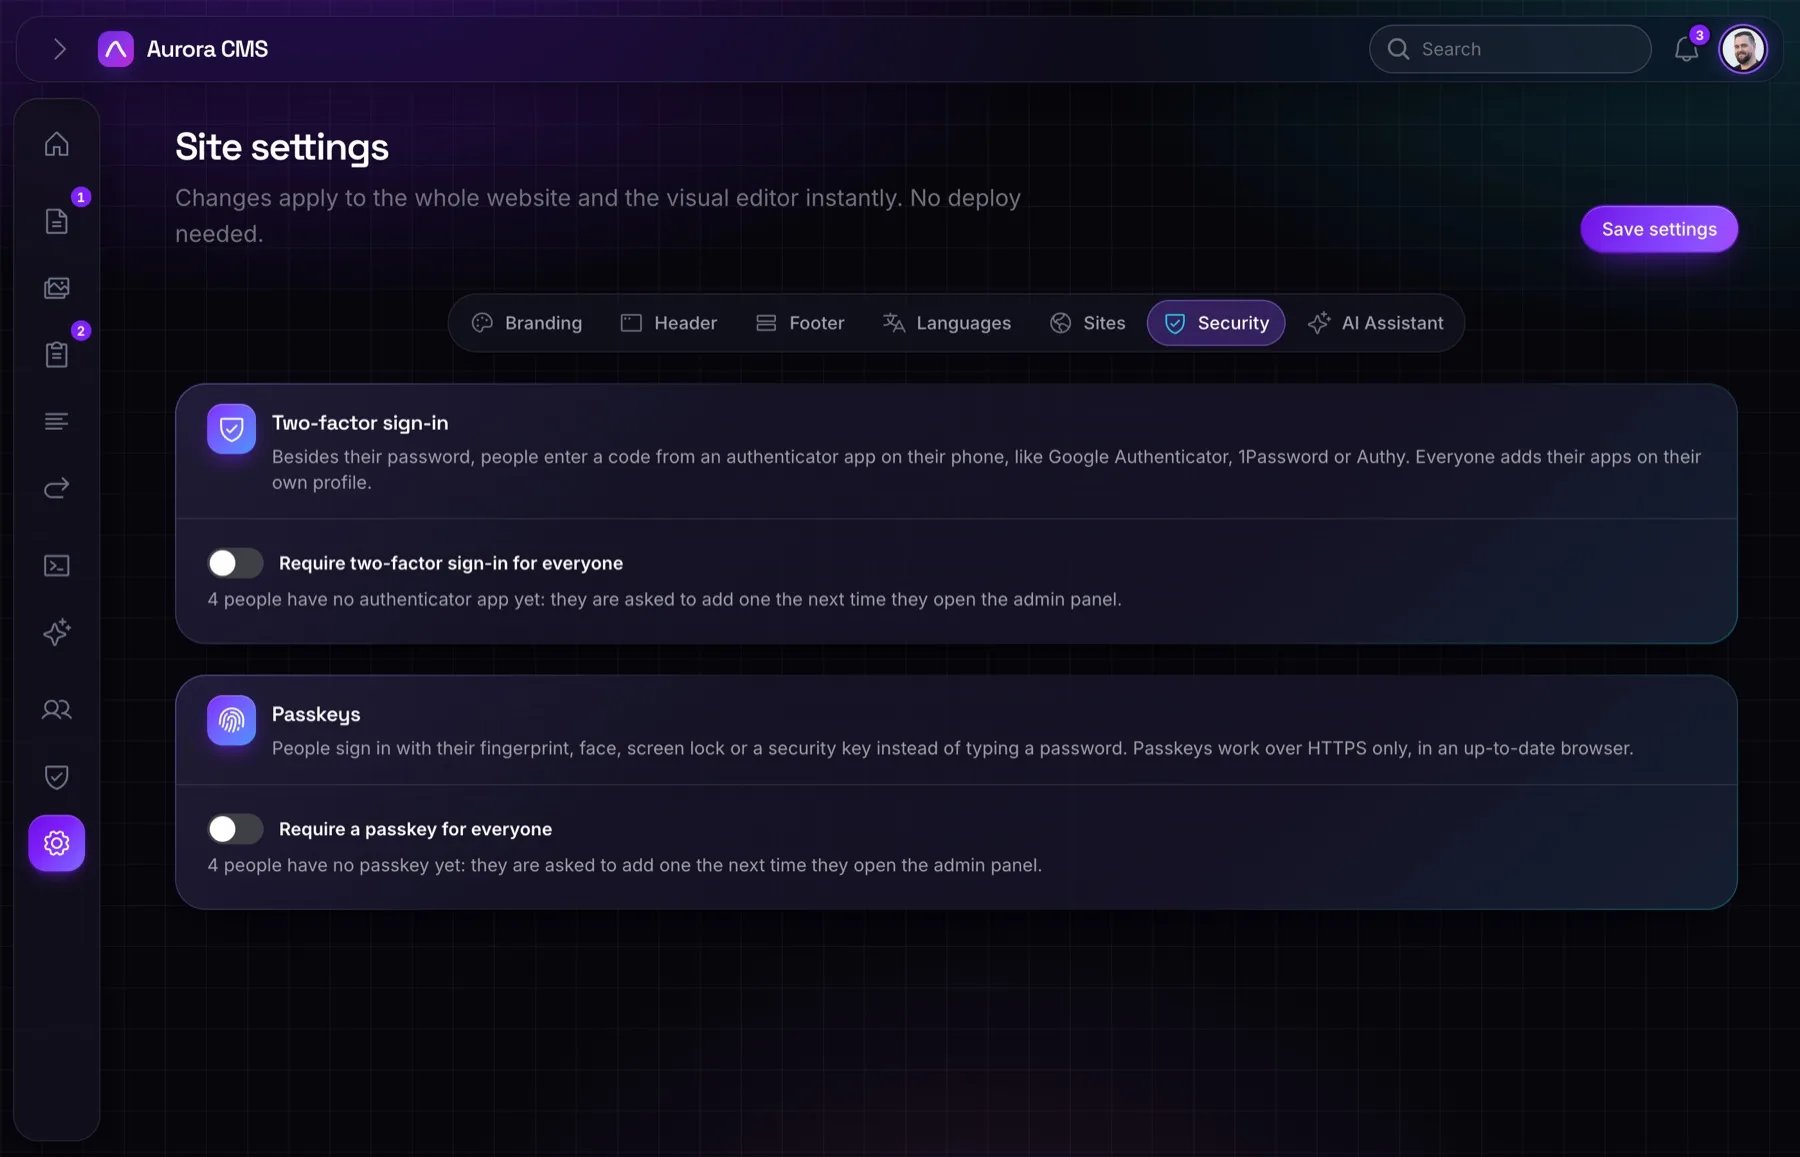The height and width of the screenshot is (1157, 1800).
Task: Click the Two-factor sign-in title
Action: [x=360, y=423]
